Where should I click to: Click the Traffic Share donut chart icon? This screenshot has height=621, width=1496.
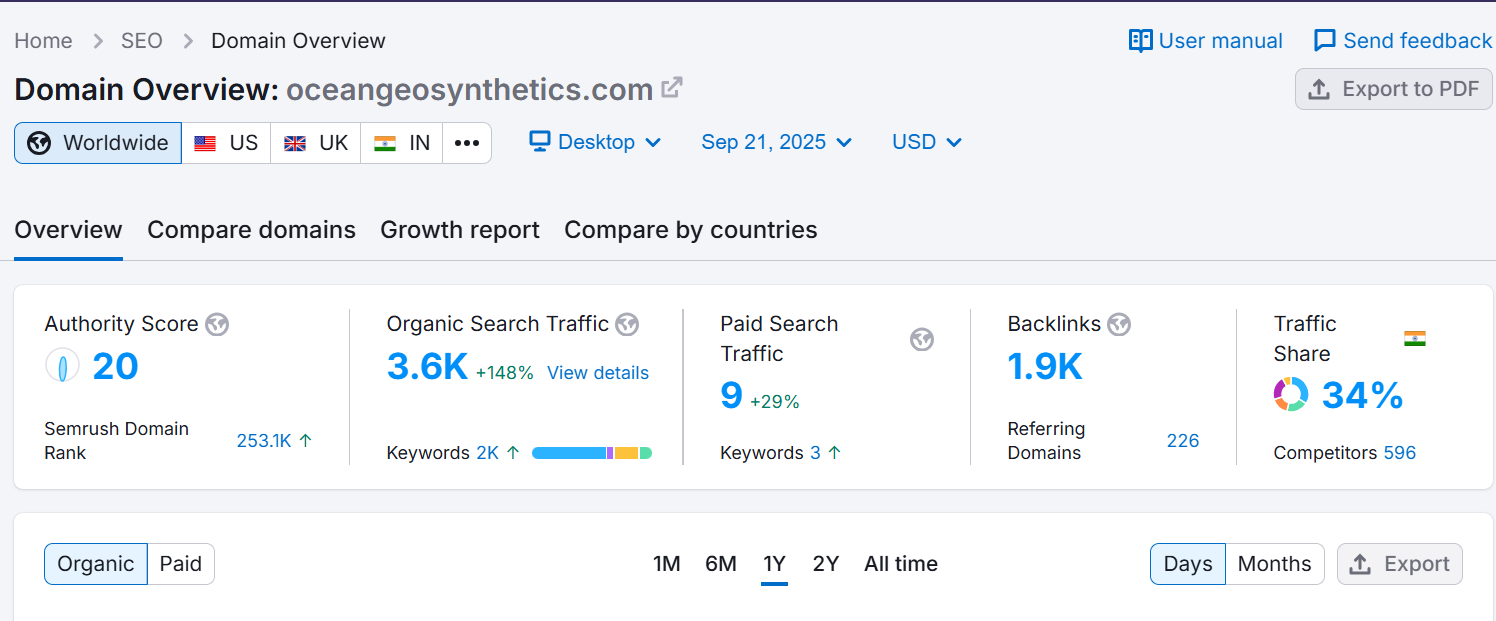point(1291,394)
